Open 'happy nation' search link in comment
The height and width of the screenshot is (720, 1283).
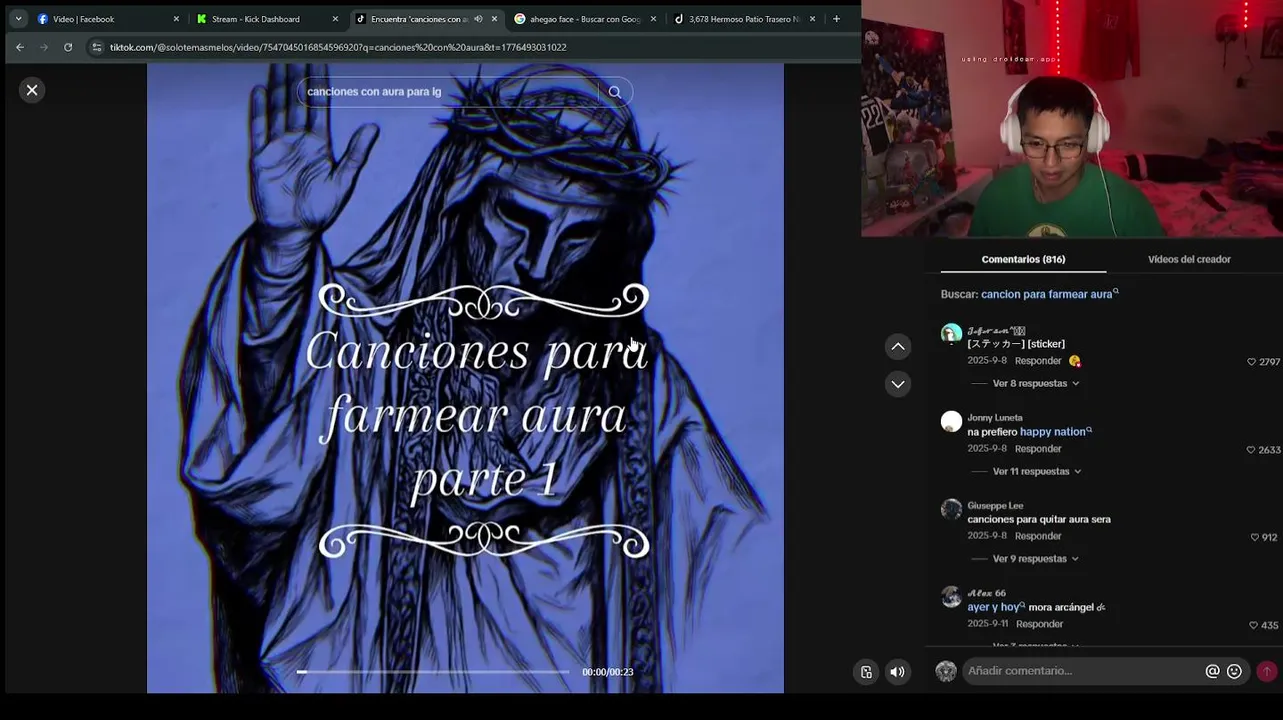(1055, 432)
